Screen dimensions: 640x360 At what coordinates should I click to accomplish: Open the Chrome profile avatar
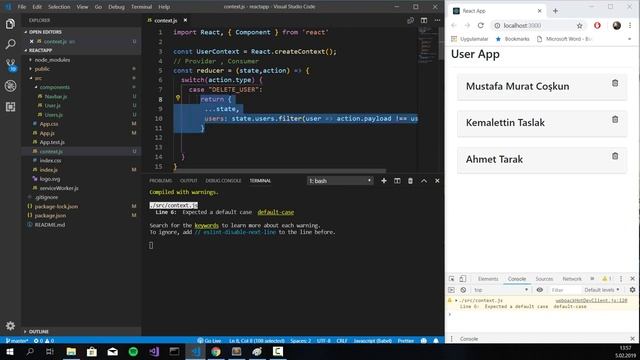pyautogui.click(x=616, y=25)
